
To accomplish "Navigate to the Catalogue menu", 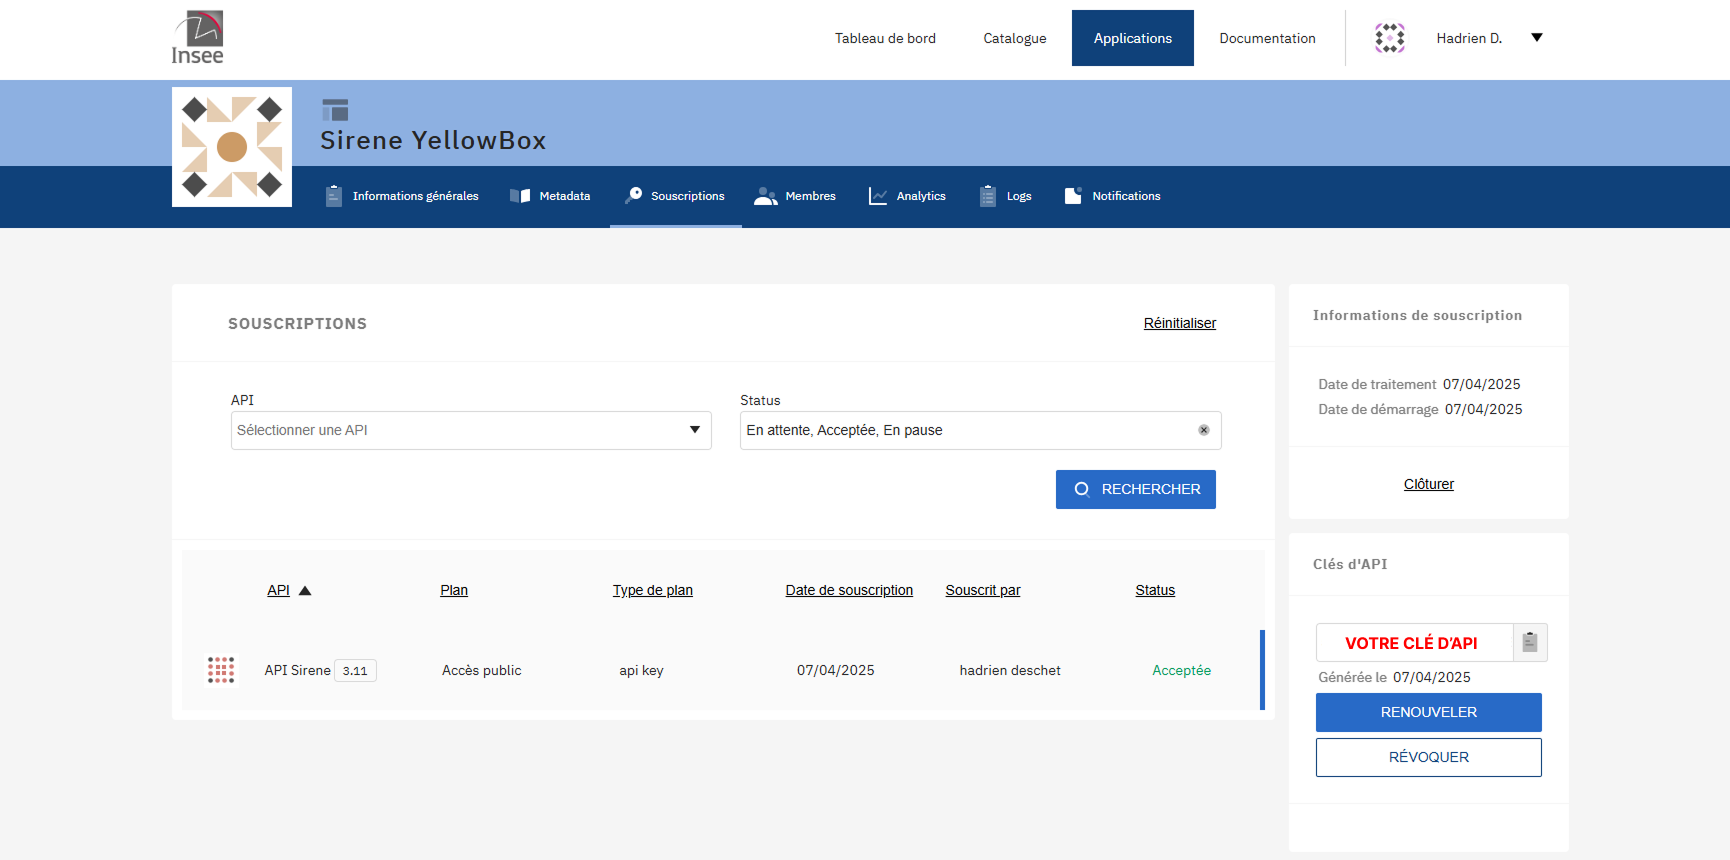I will 1014,38.
